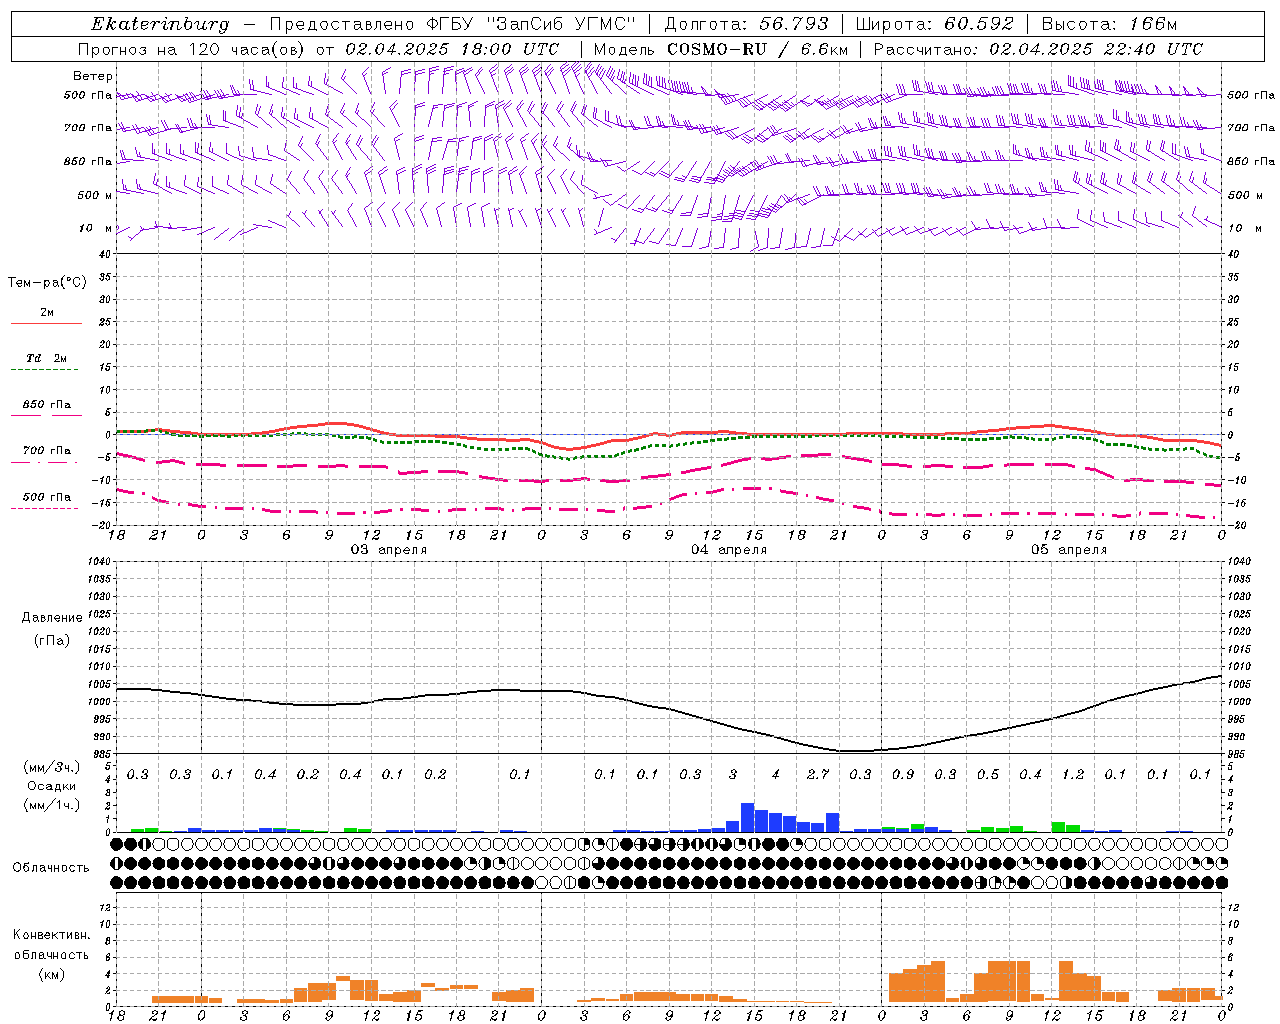Select the Тем-ра(°C) axis label
This screenshot has width=1280, height=1024.
47,283
